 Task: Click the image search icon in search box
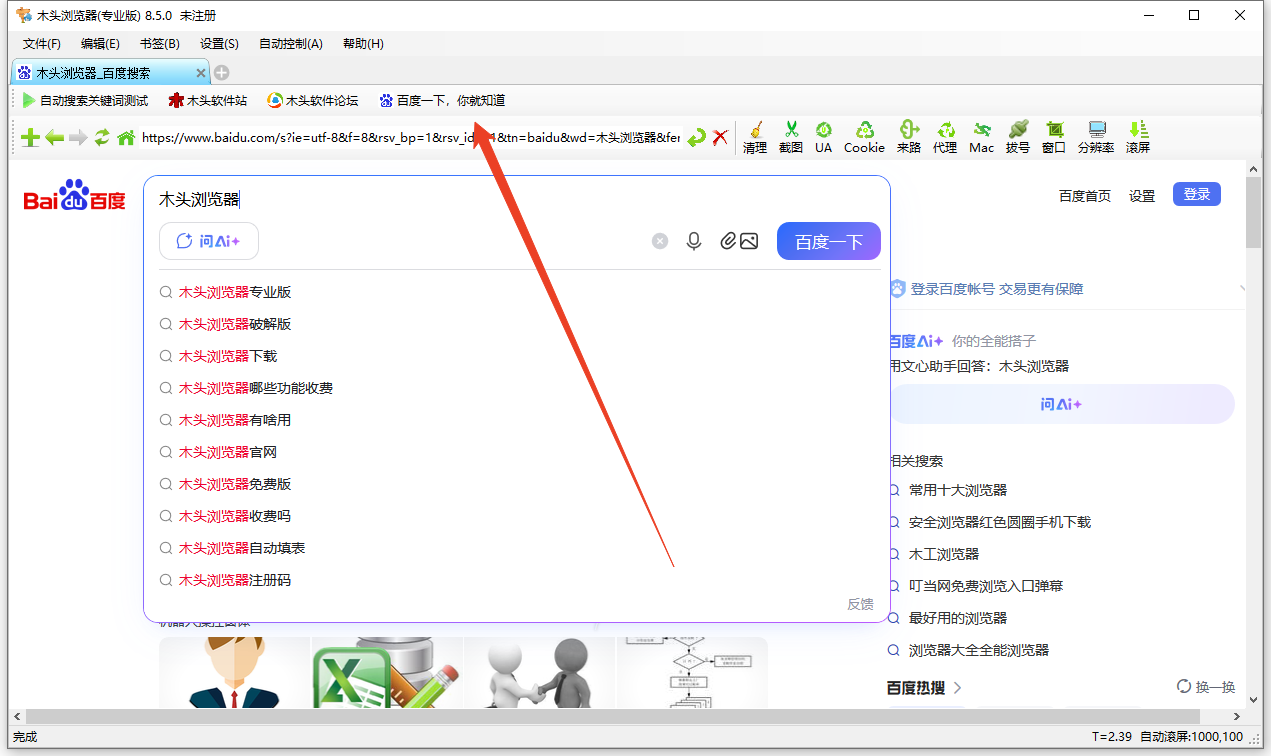click(x=749, y=241)
